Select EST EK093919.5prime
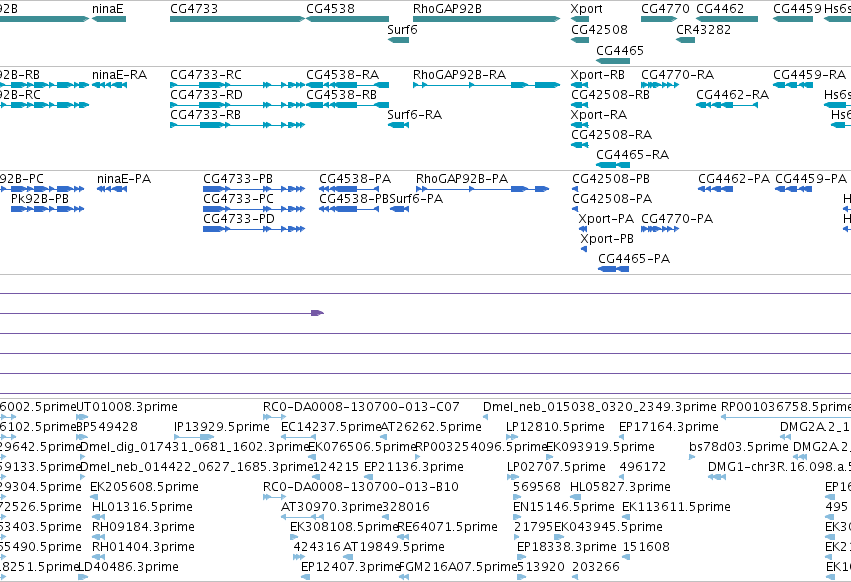 550,457
